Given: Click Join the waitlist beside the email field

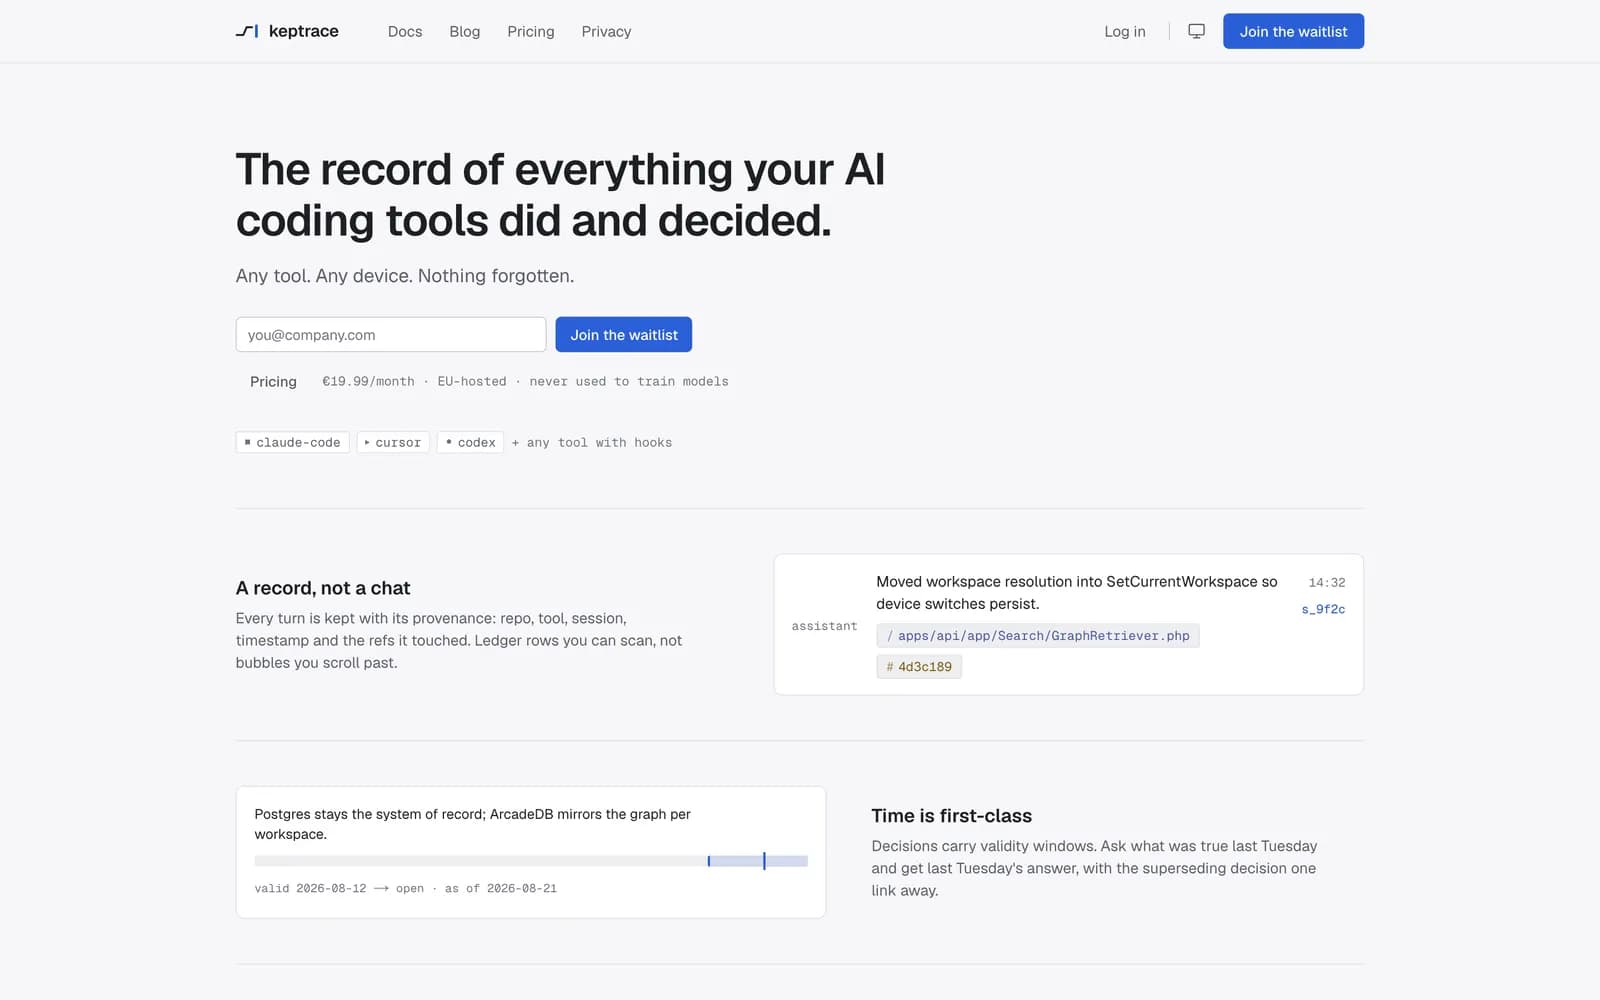Looking at the screenshot, I should 624,334.
